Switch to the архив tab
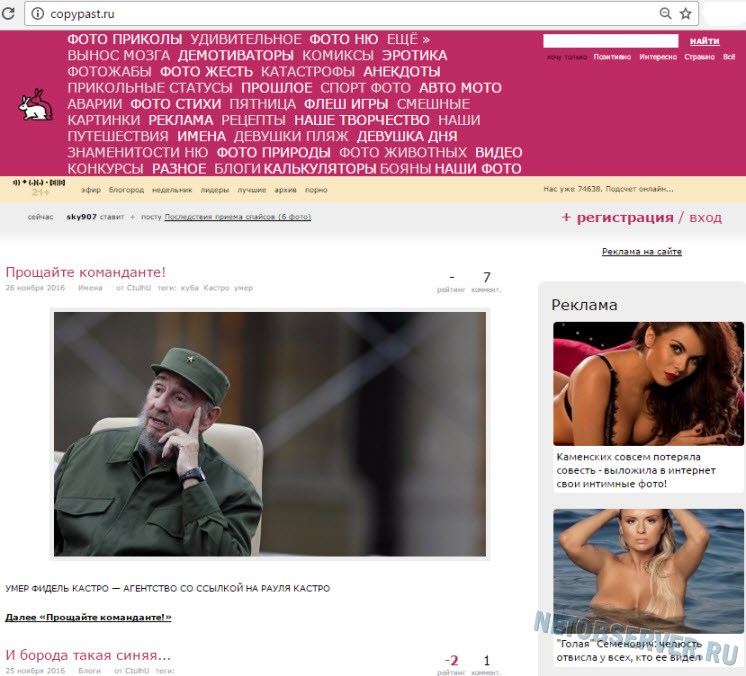Viewport: 746px width, 676px height. click(285, 190)
